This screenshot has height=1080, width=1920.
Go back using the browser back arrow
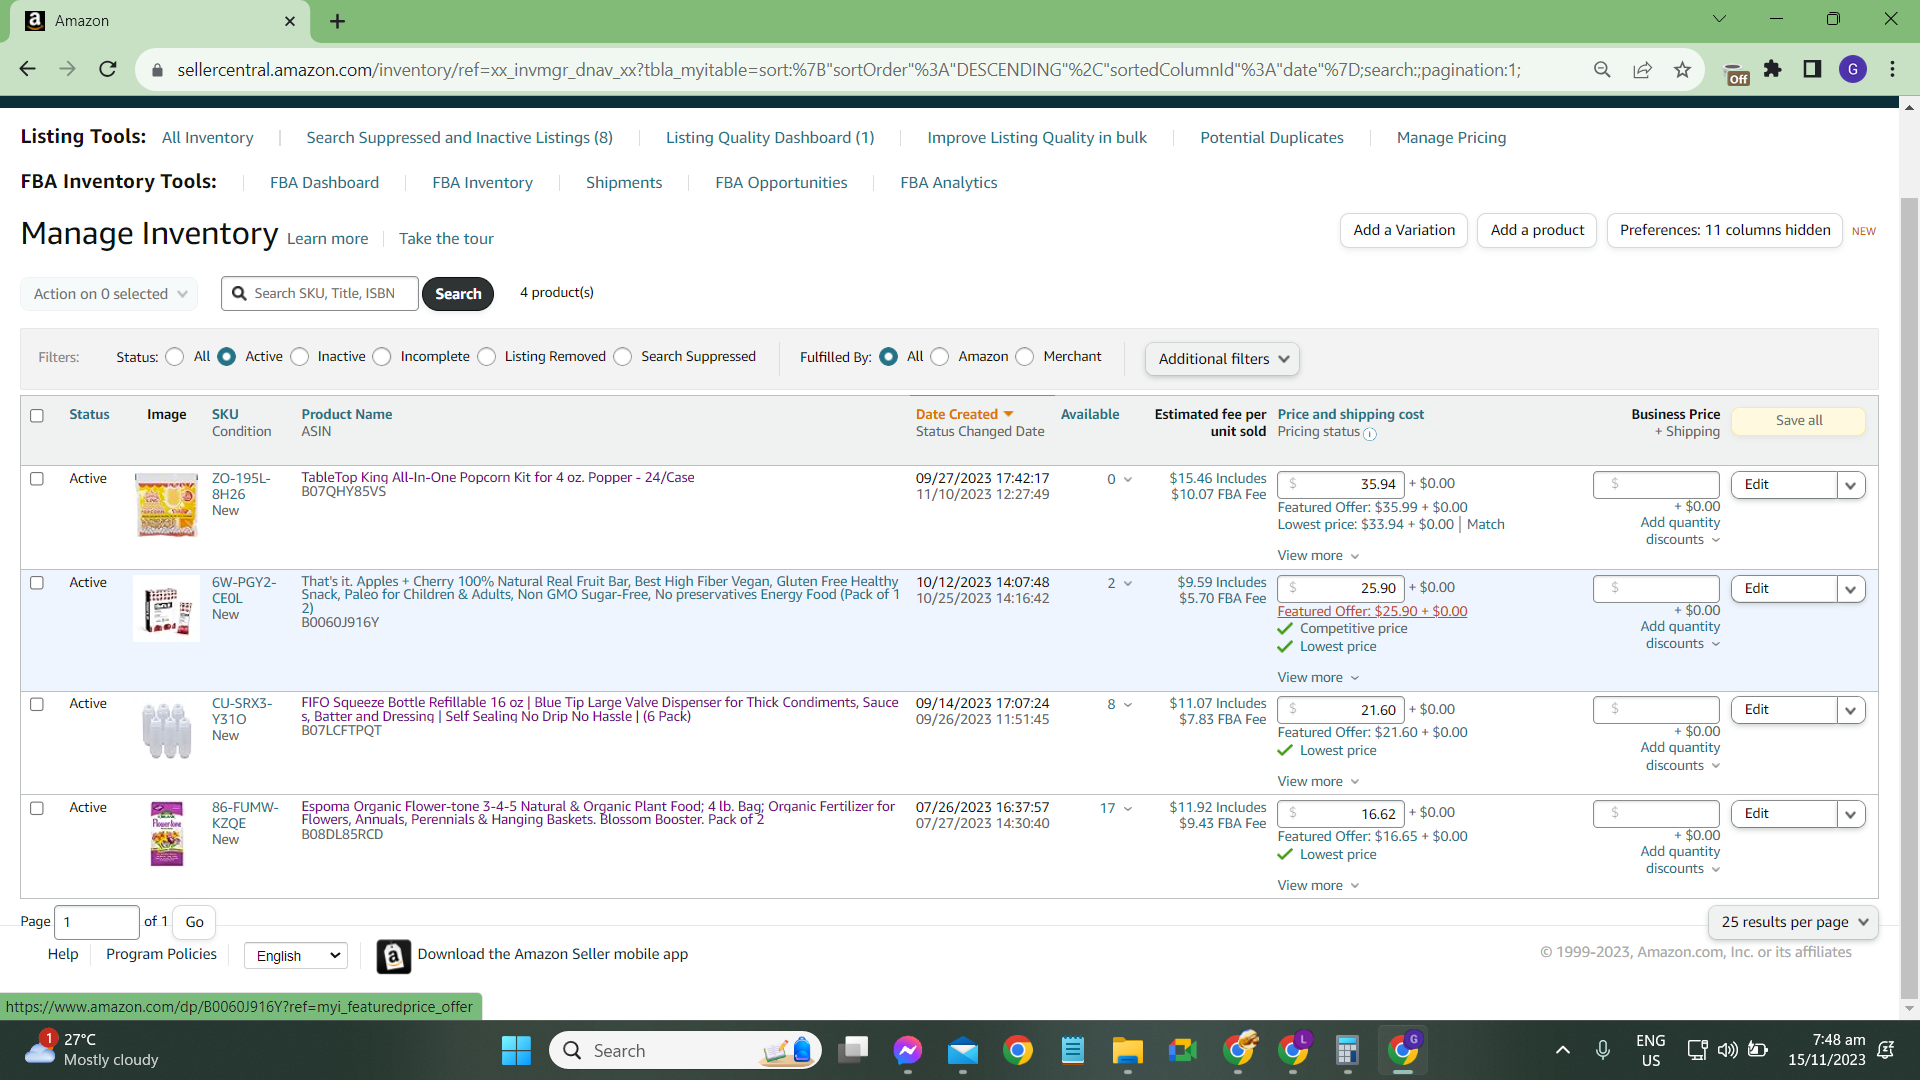[27, 69]
